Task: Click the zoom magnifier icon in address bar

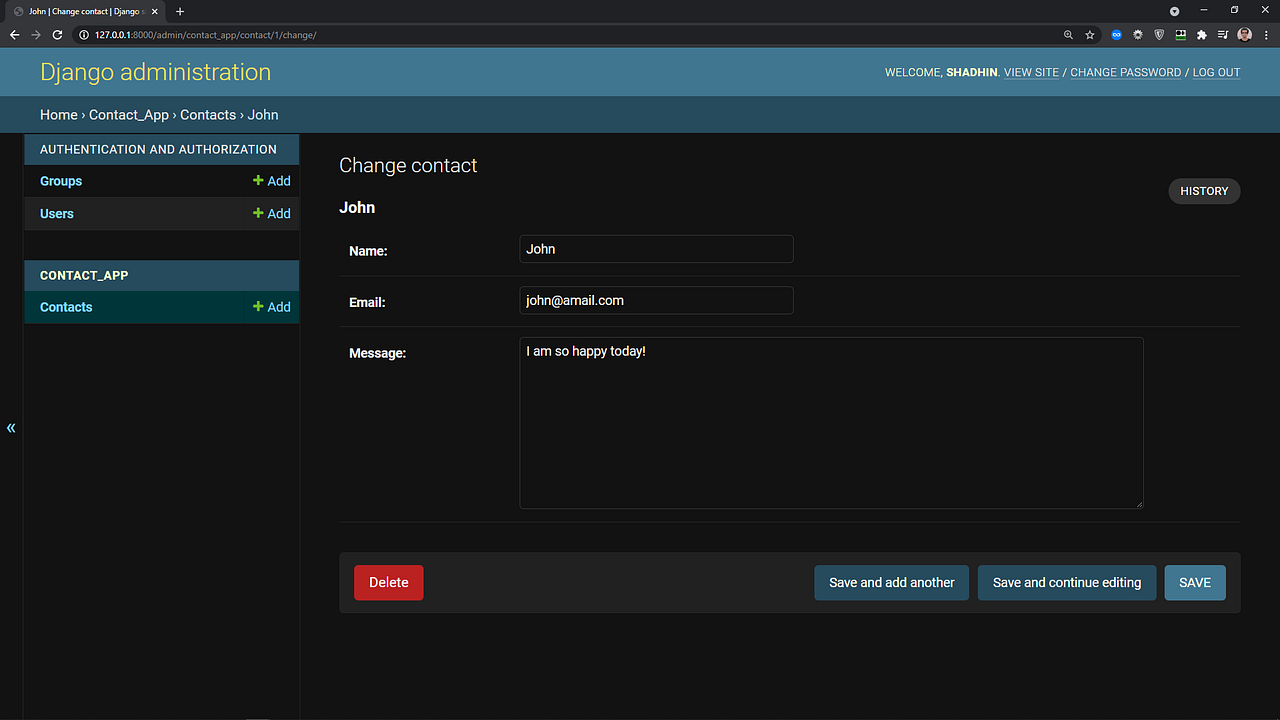Action: coord(1068,34)
